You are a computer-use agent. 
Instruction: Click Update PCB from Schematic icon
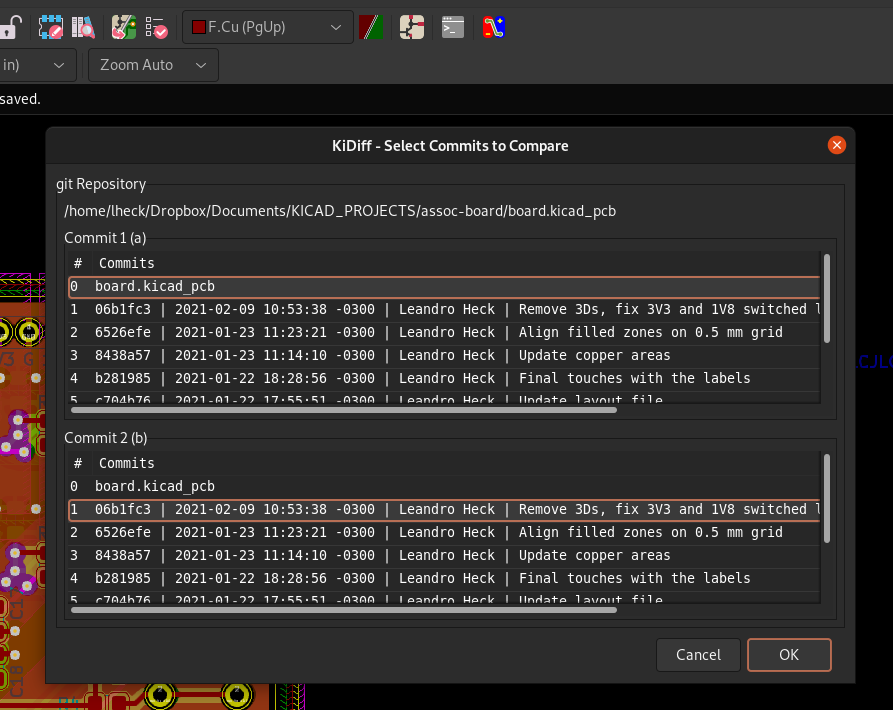[124, 27]
